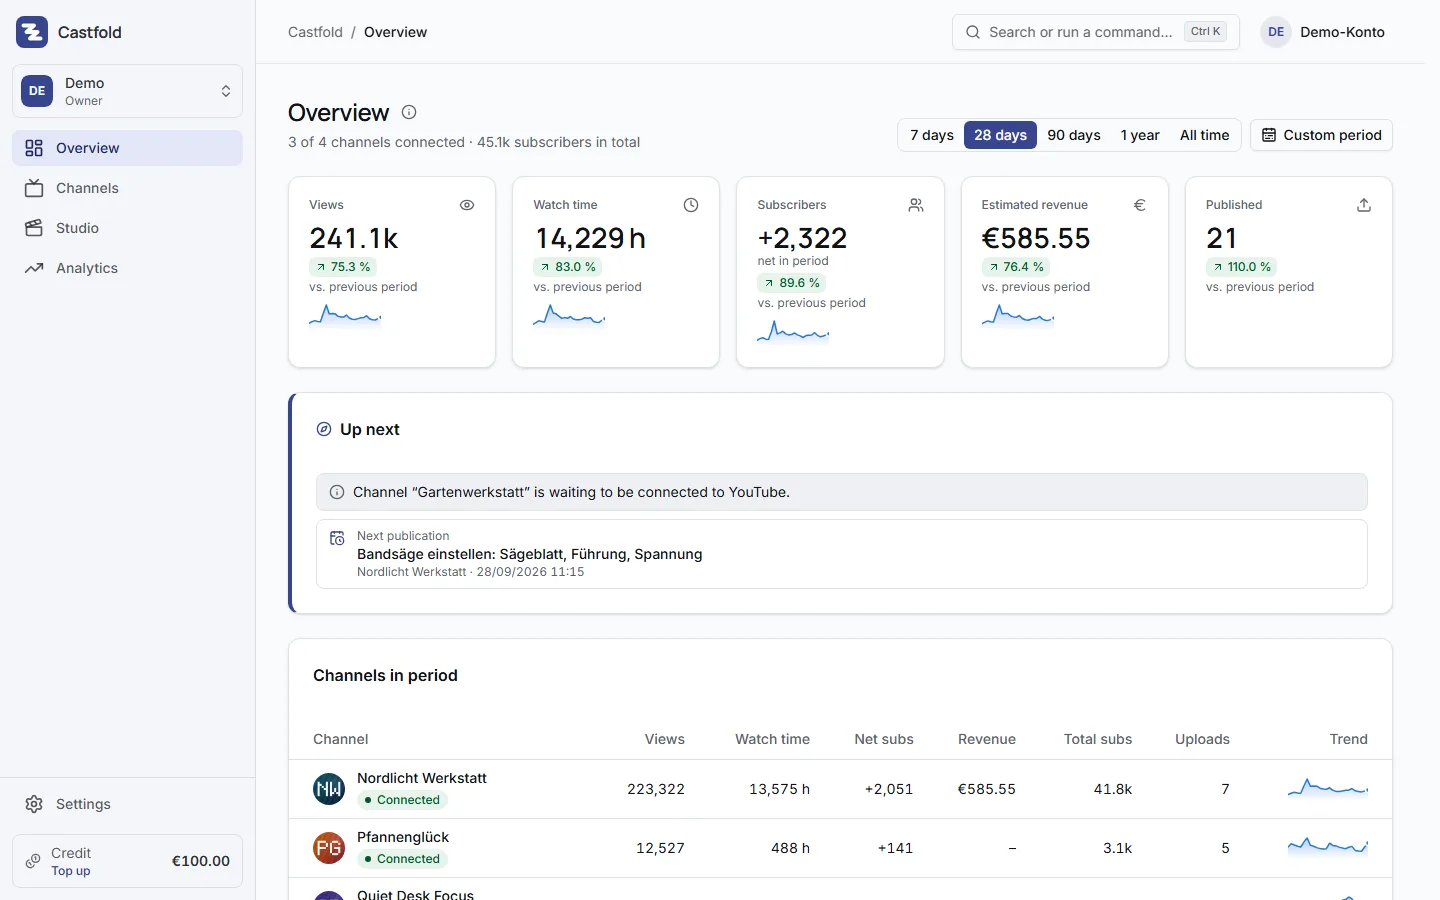
Task: Click the Pfannenglück channel name
Action: [x=403, y=837]
